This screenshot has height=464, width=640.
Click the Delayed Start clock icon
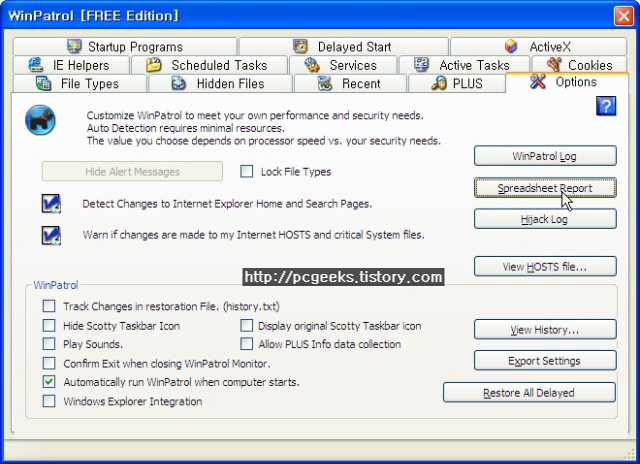tap(300, 46)
